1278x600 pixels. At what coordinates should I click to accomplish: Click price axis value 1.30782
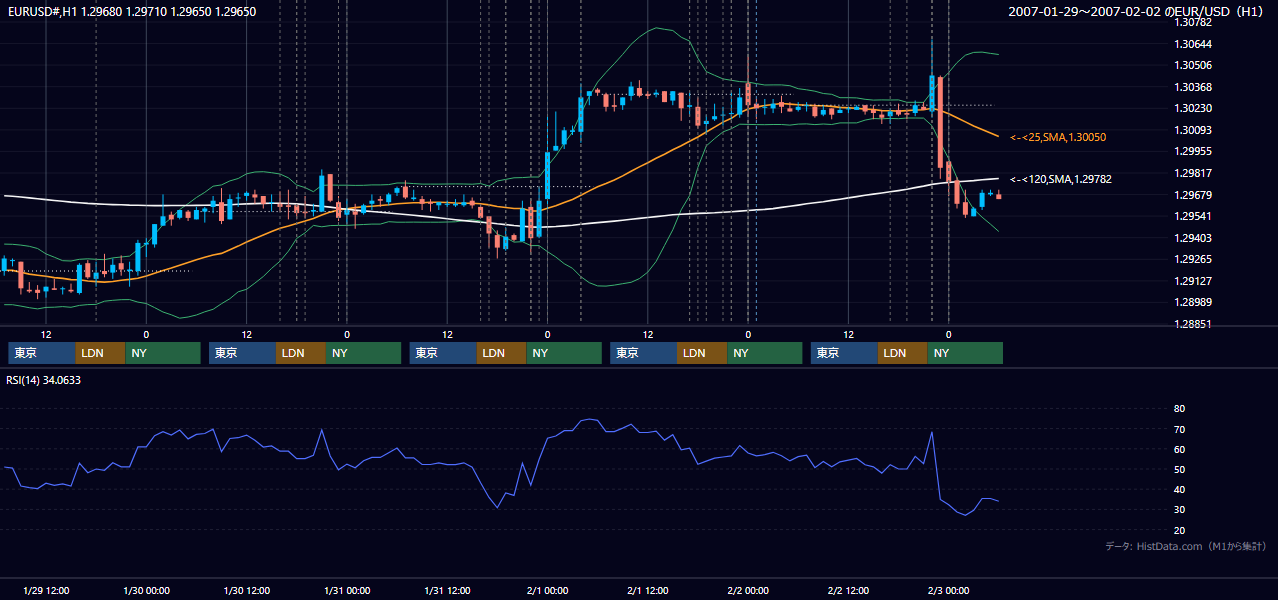(1192, 22)
